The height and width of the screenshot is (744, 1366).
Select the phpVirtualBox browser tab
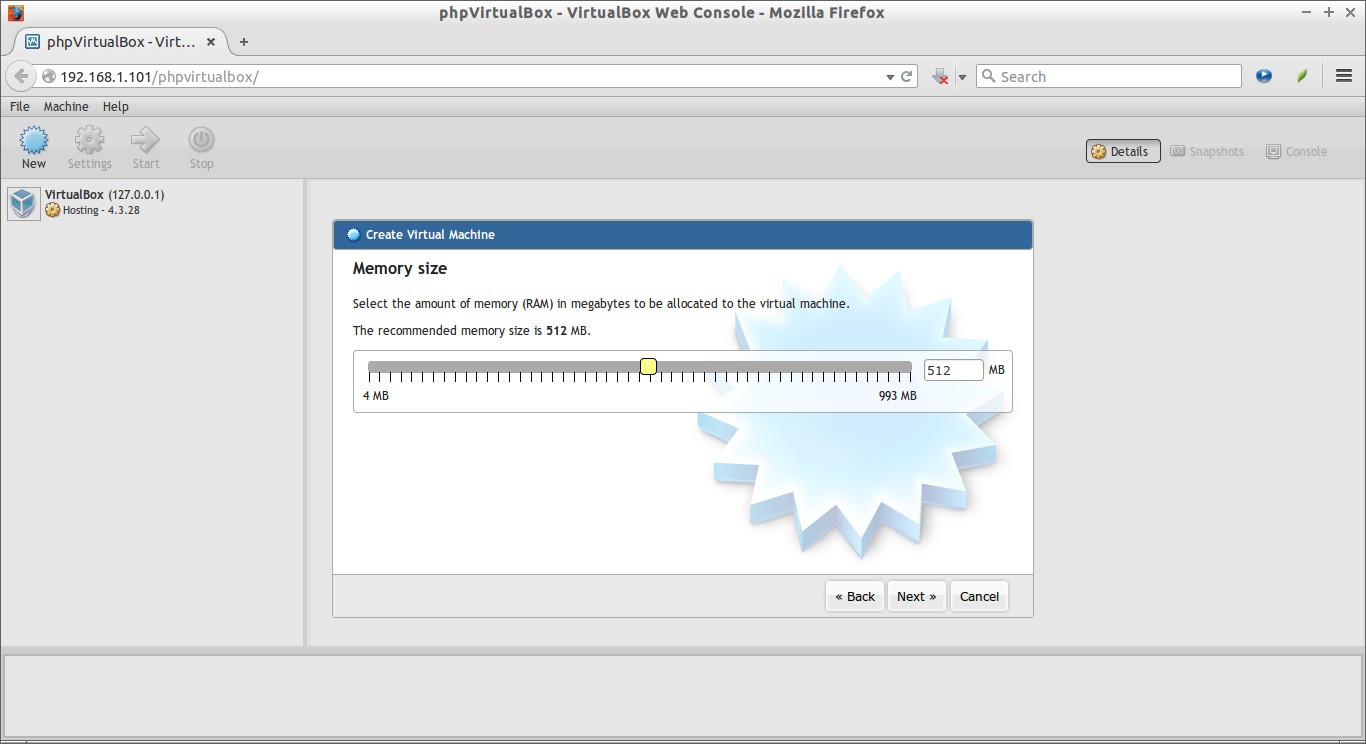pos(121,42)
